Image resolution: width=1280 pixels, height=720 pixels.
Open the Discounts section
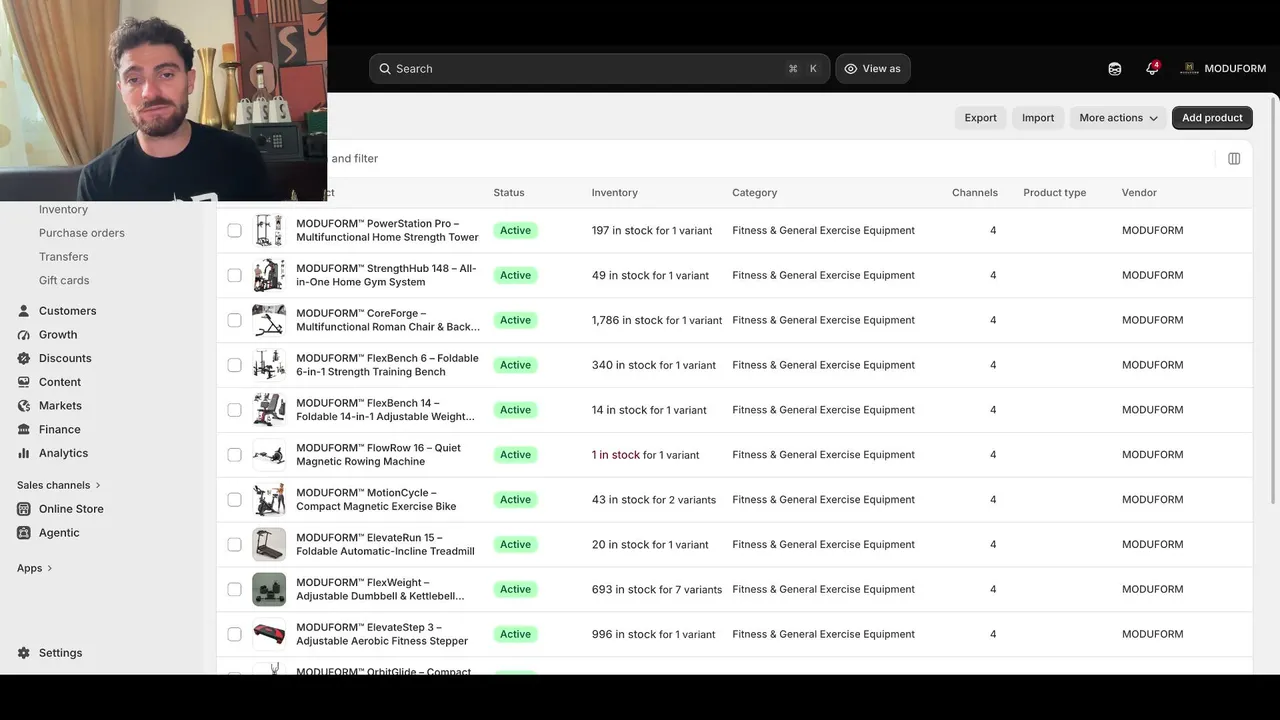point(65,358)
